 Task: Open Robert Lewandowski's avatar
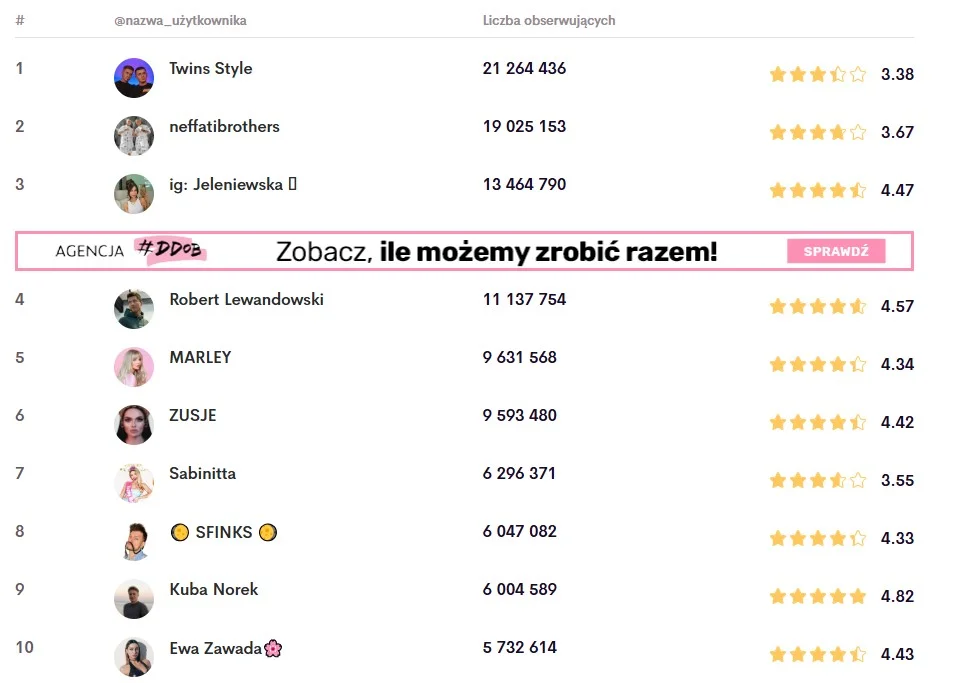[134, 309]
